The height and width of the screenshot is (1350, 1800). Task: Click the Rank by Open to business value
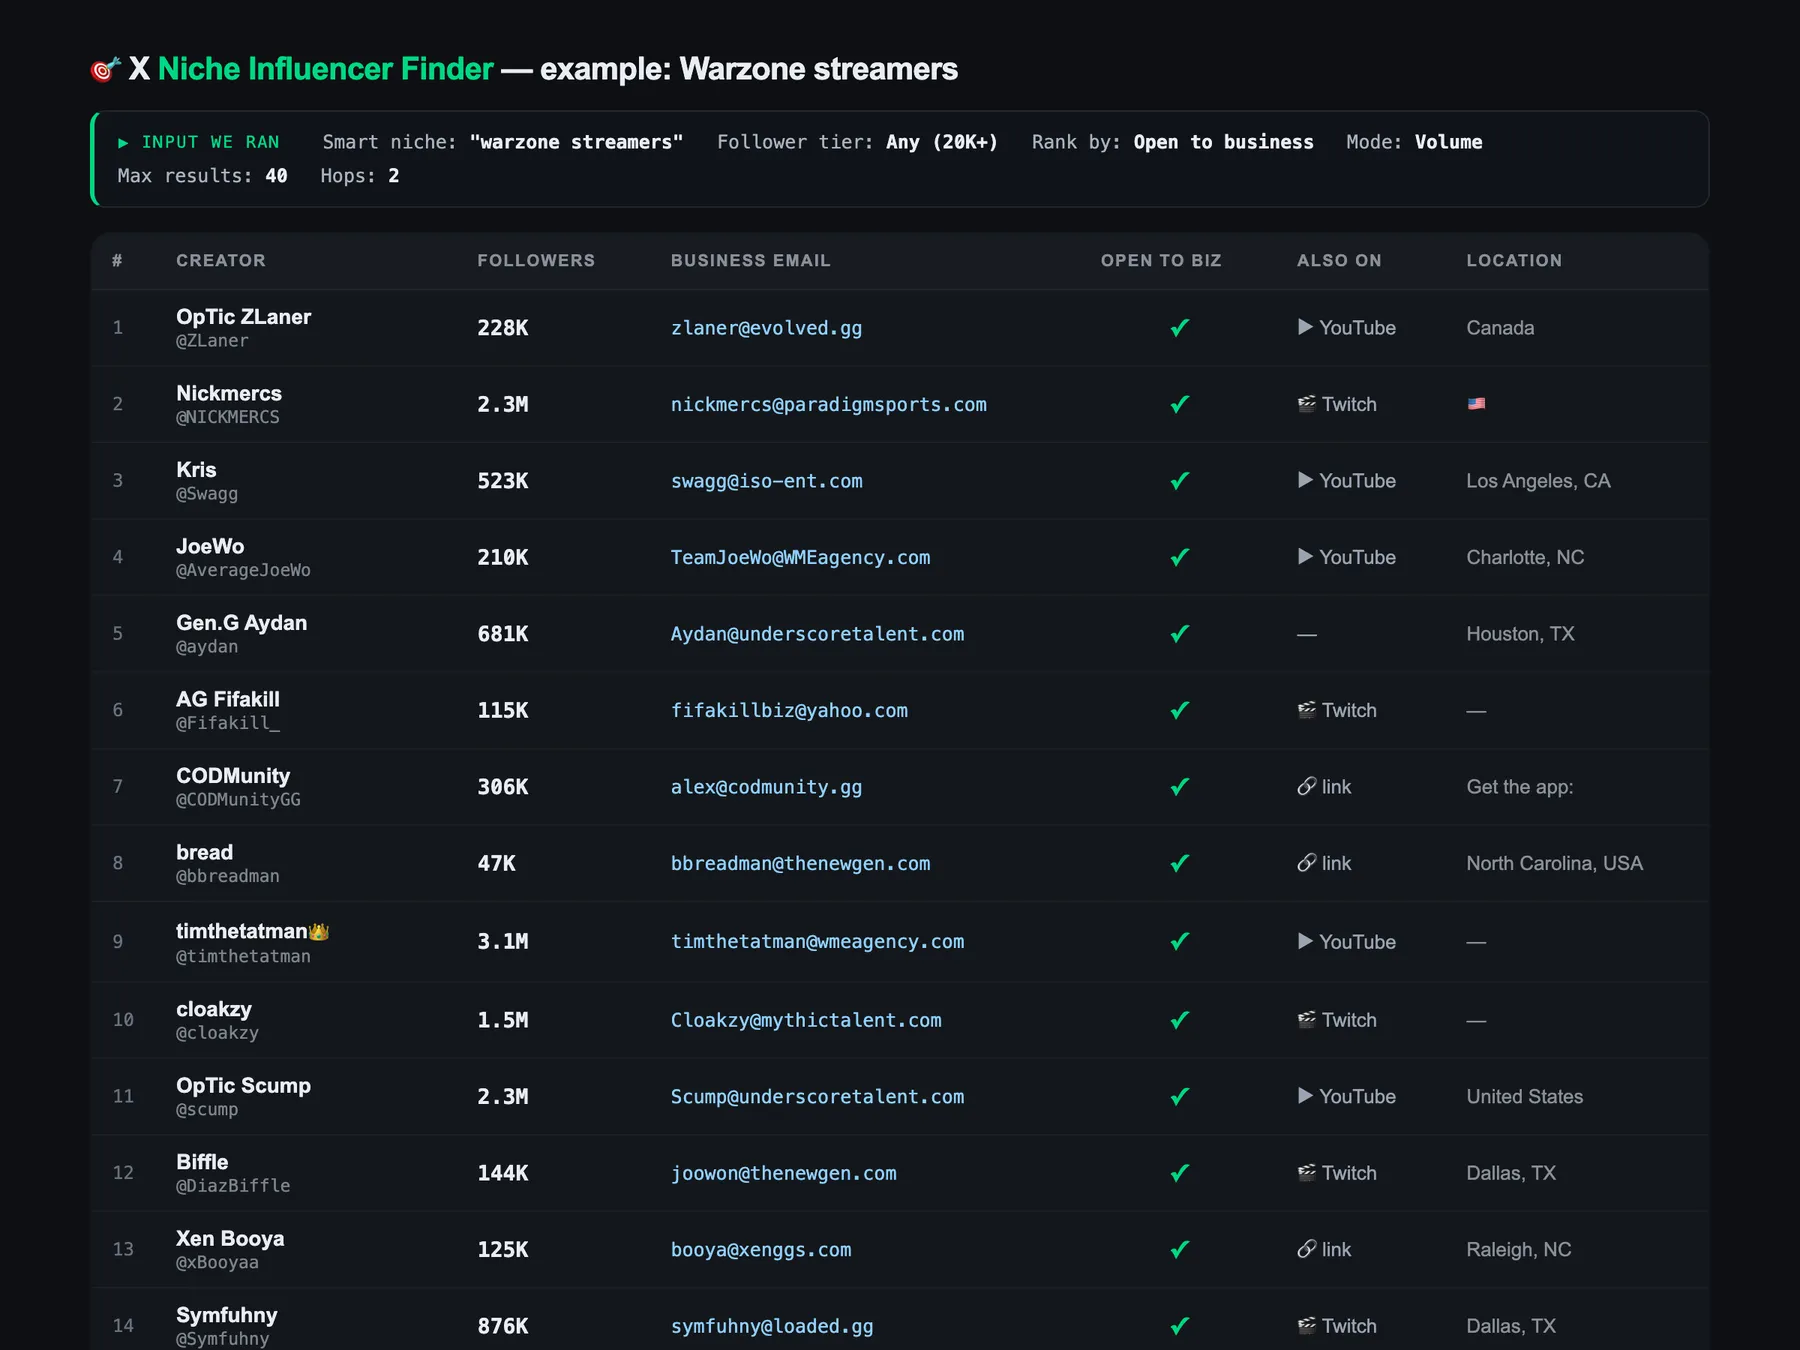point(1223,142)
